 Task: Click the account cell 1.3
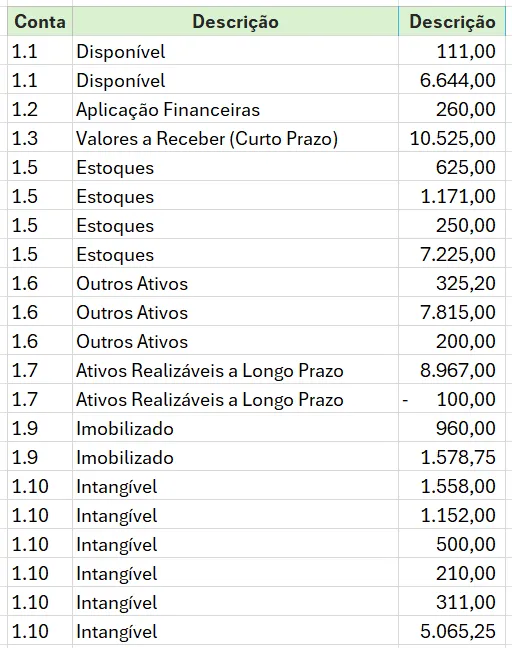(40, 137)
